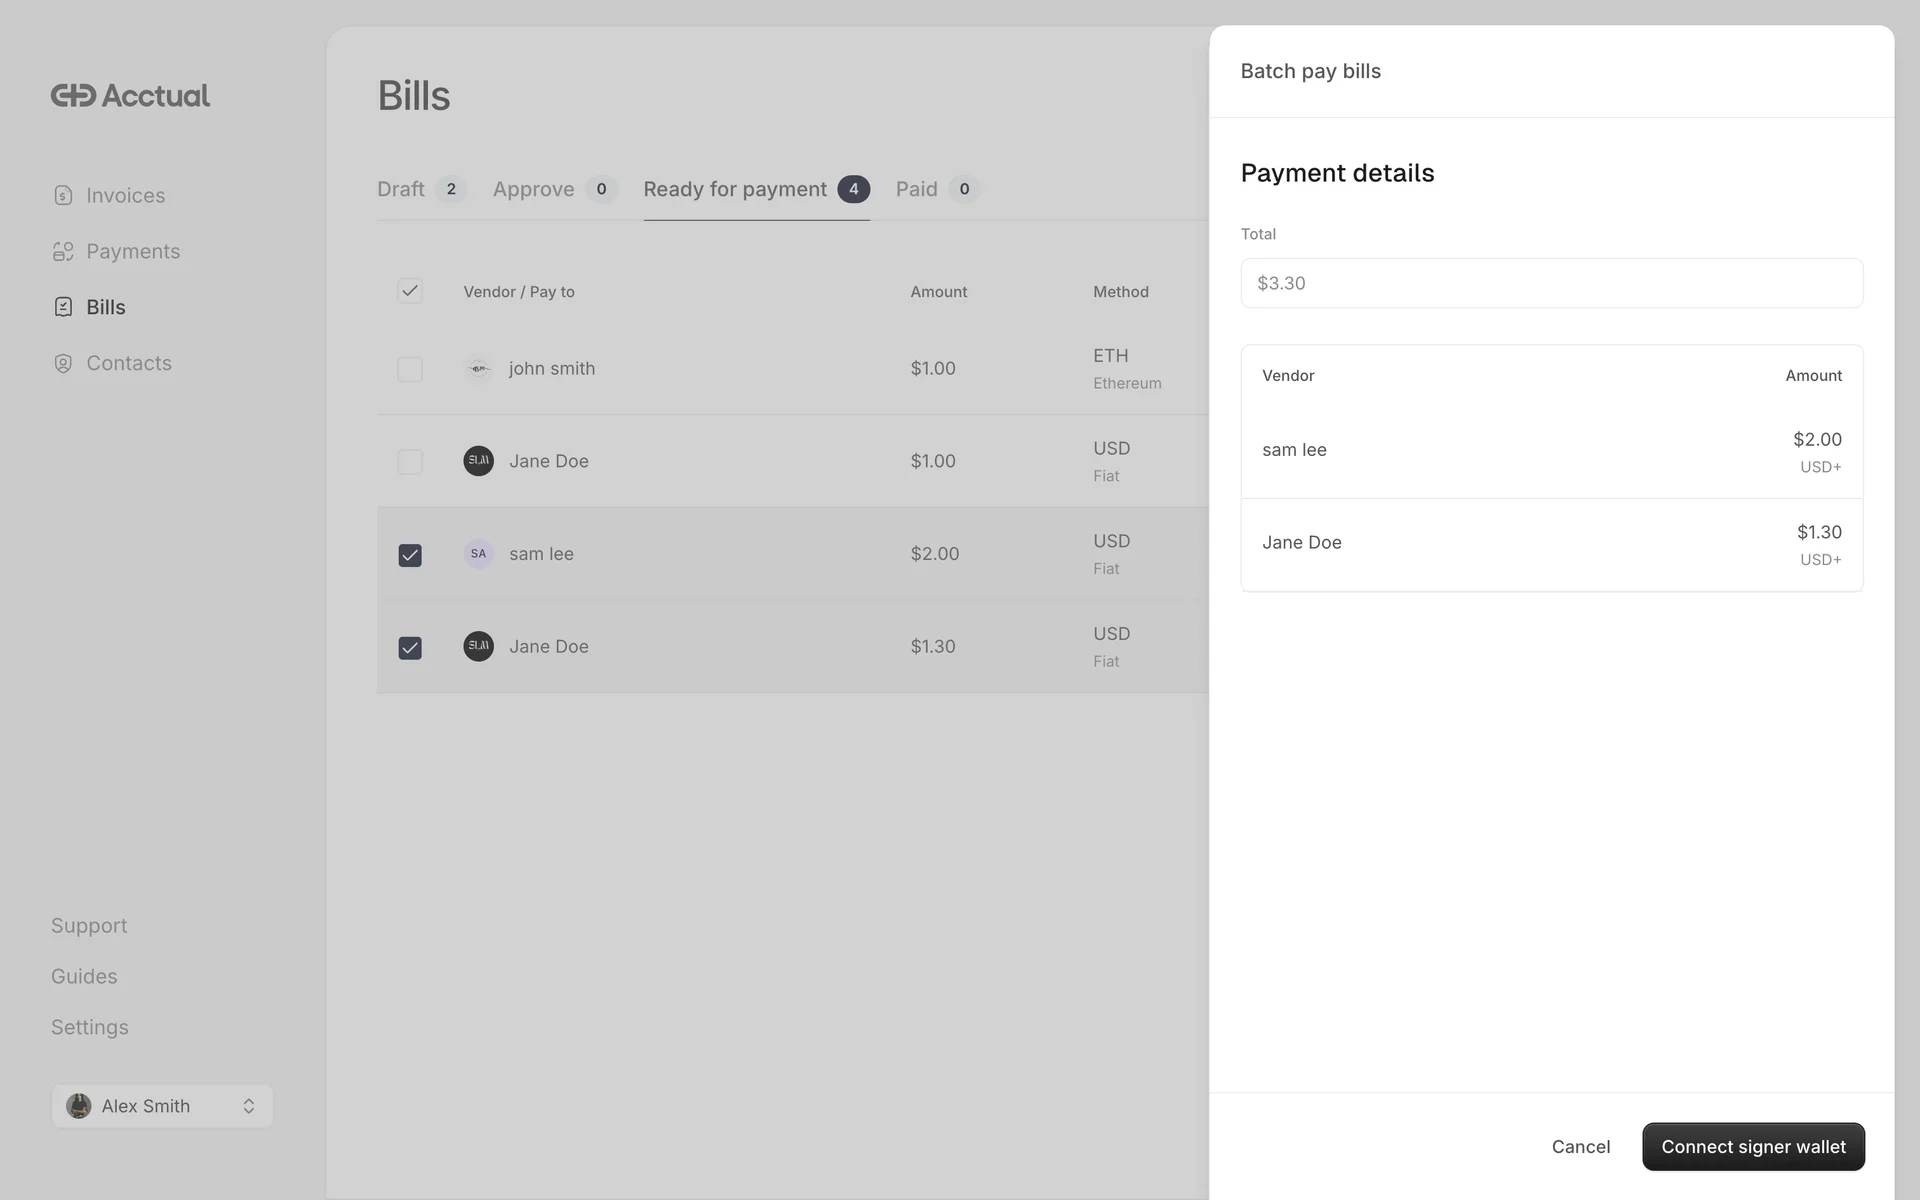Click Connect signer wallet button
1920x1200 pixels.
(x=1753, y=1147)
